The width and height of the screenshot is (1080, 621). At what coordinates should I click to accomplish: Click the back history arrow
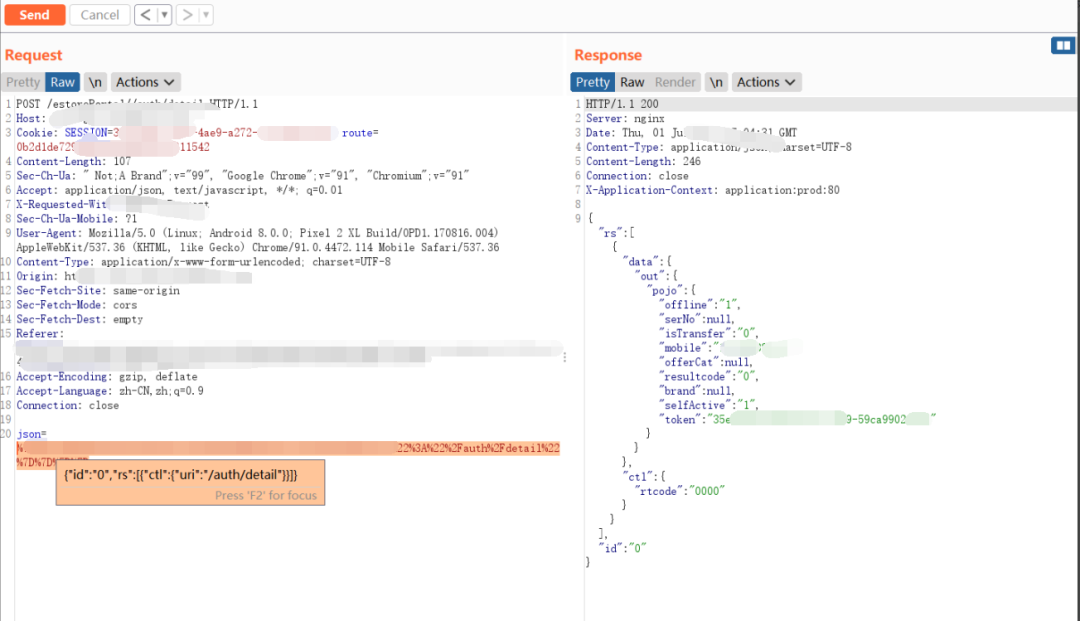point(146,15)
